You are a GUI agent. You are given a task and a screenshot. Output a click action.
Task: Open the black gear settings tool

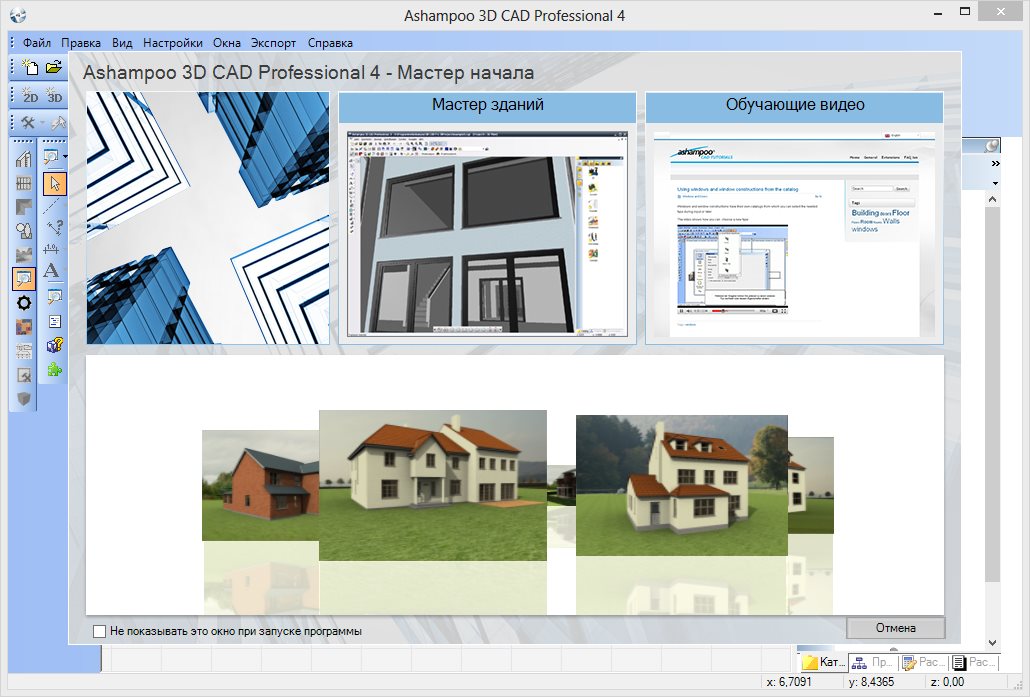point(24,303)
